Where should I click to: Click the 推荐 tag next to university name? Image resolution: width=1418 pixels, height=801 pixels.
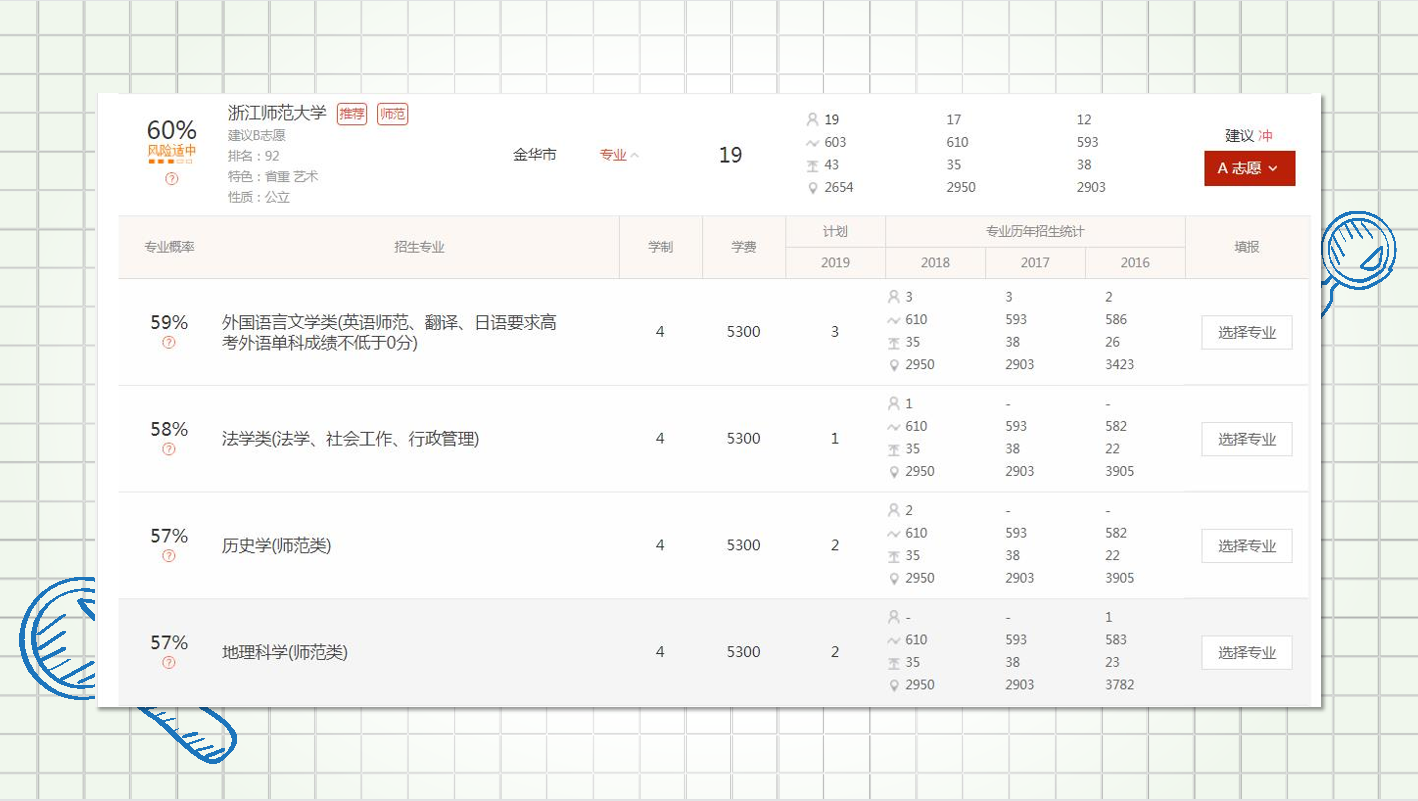click(x=352, y=114)
